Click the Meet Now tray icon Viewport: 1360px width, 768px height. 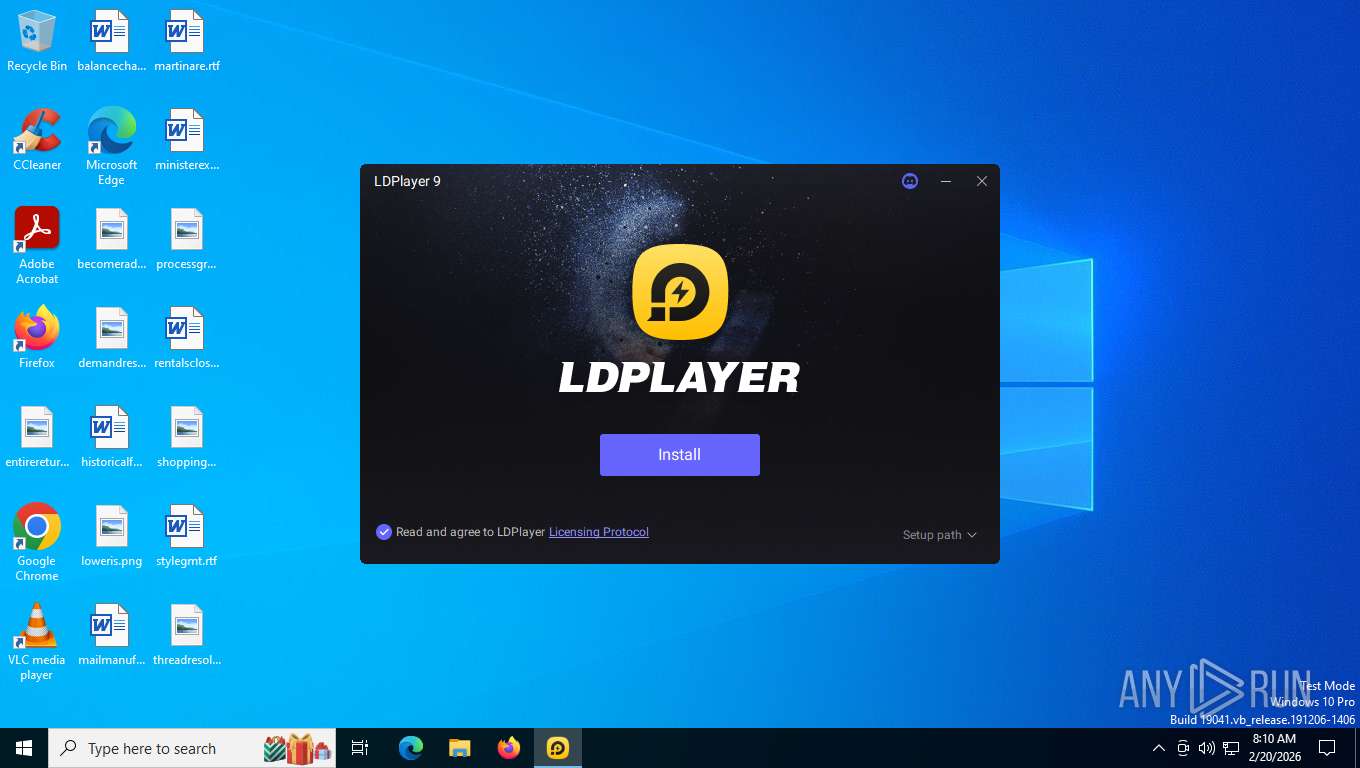point(1183,748)
